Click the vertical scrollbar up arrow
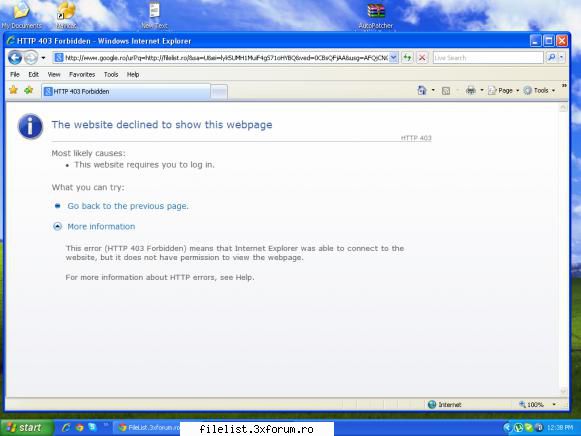This screenshot has width=581, height=436. pos(563,108)
